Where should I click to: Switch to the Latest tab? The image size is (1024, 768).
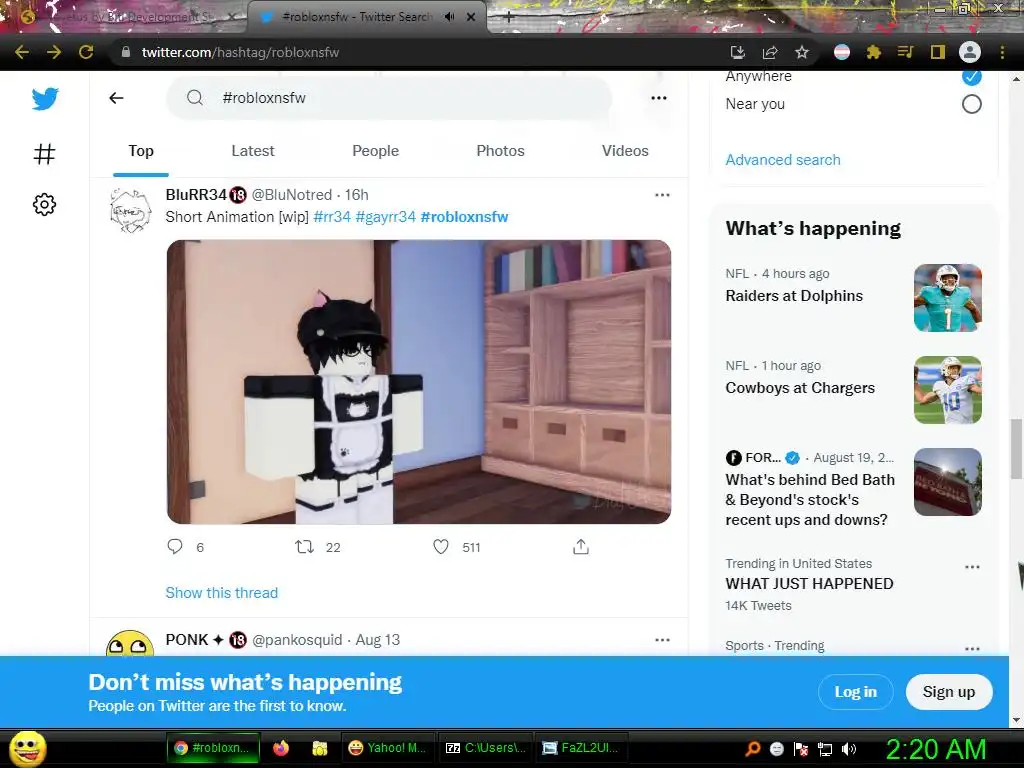[x=253, y=151]
